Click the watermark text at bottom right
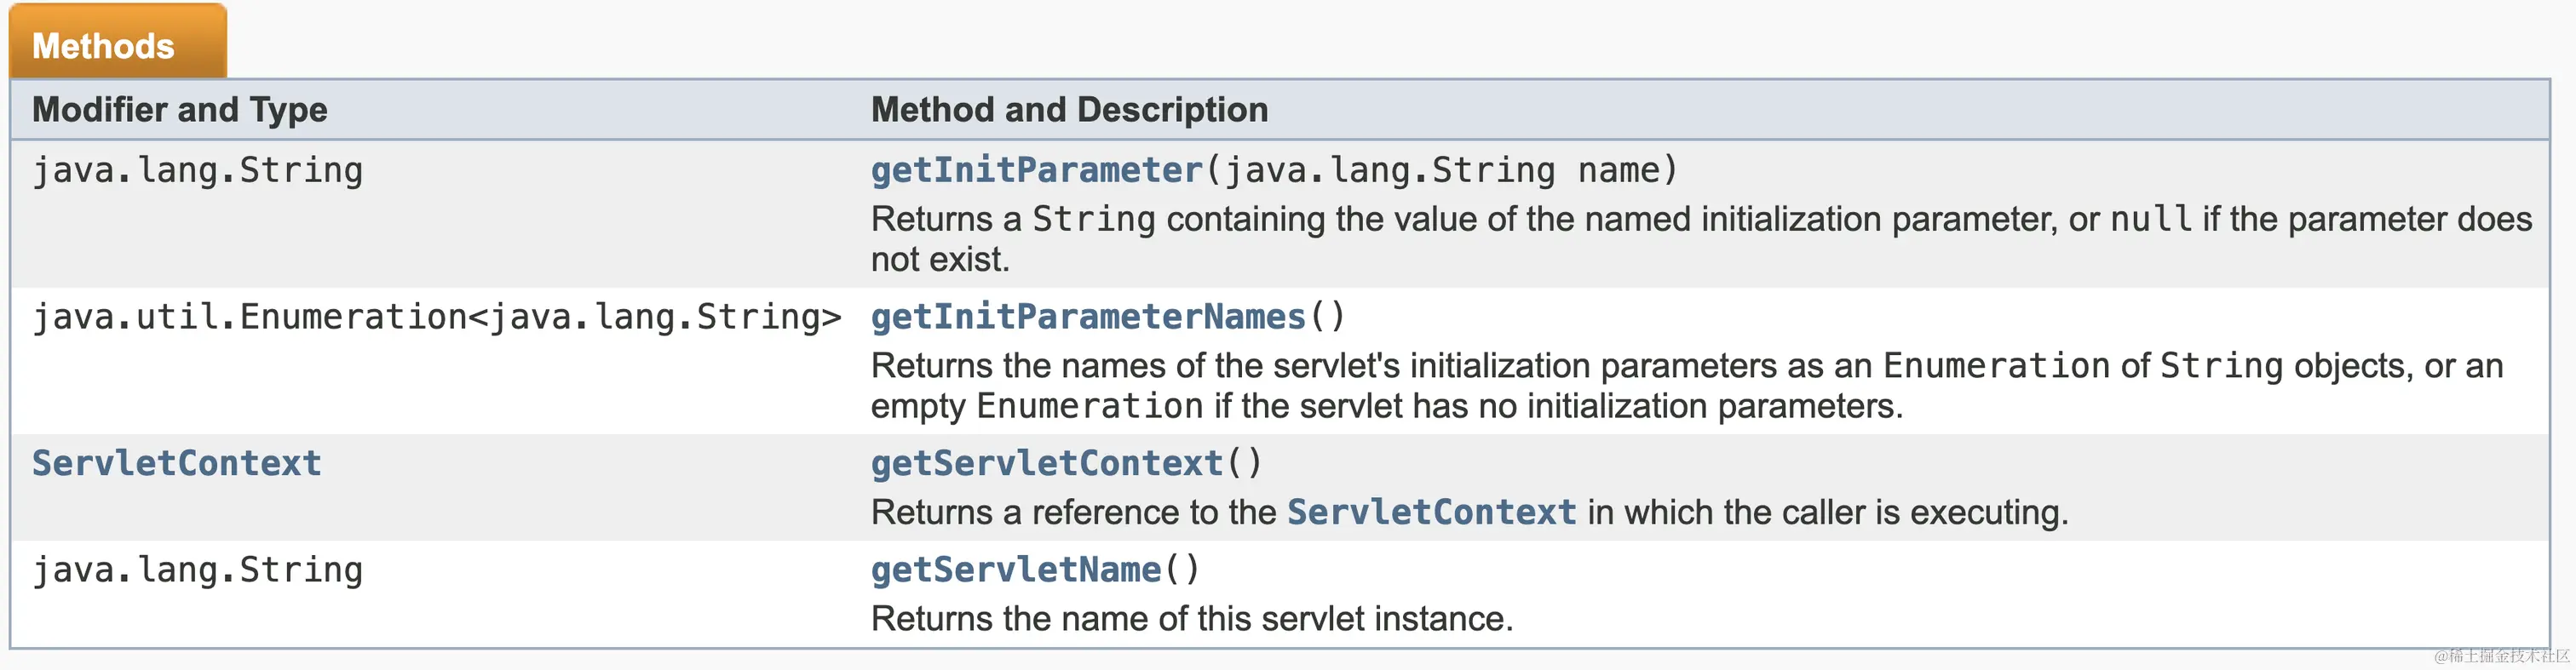 2500,656
